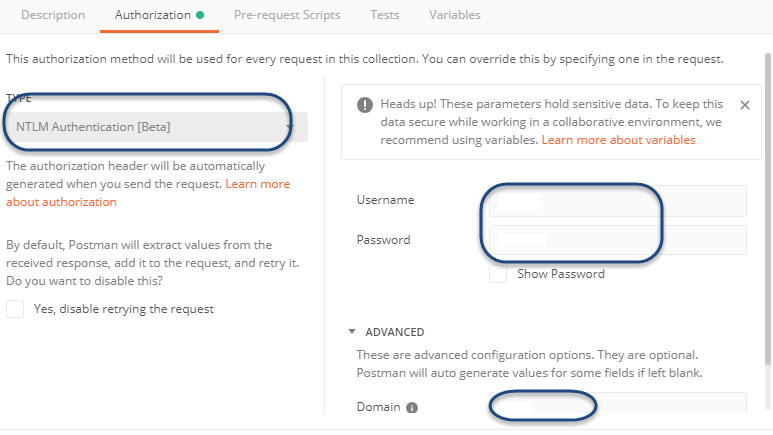
Task: Select the Variables tab
Action: pos(455,15)
